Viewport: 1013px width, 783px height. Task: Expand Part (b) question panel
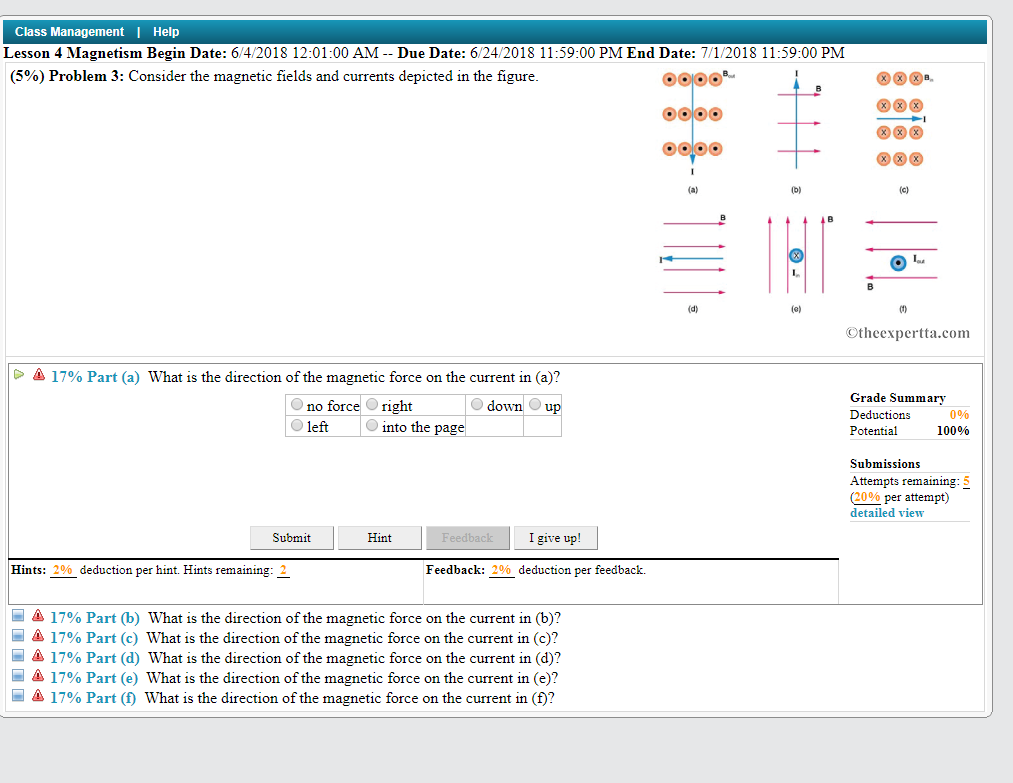coord(17,616)
